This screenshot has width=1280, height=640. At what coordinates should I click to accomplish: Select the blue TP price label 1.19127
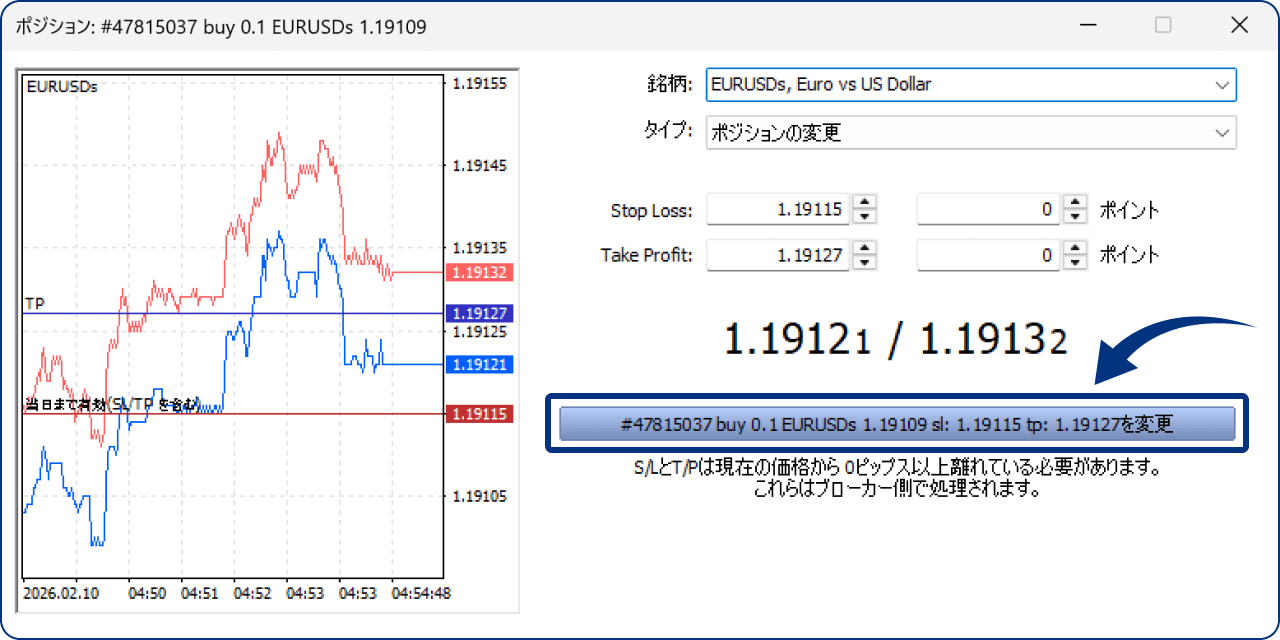tap(481, 313)
